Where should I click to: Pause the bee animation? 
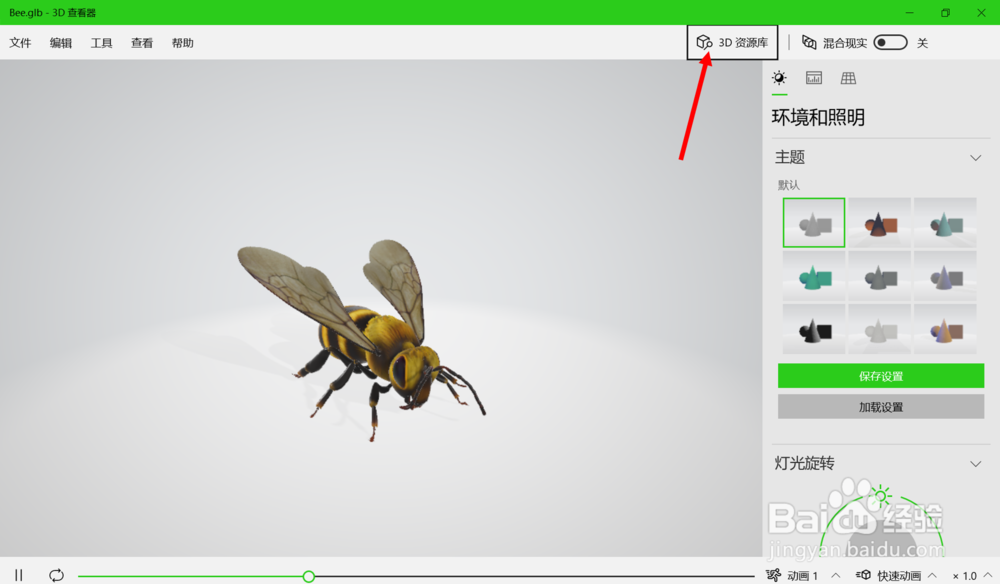click(x=18, y=575)
